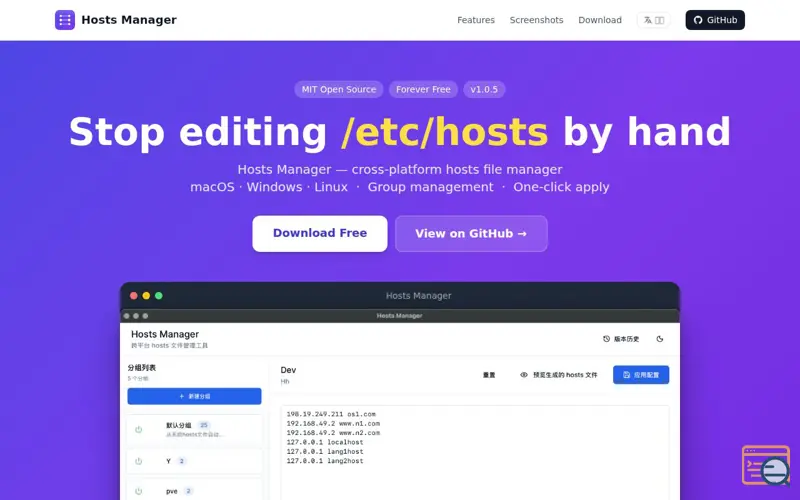
Task: Click the yellow dot in mock window
Action: 146,295
